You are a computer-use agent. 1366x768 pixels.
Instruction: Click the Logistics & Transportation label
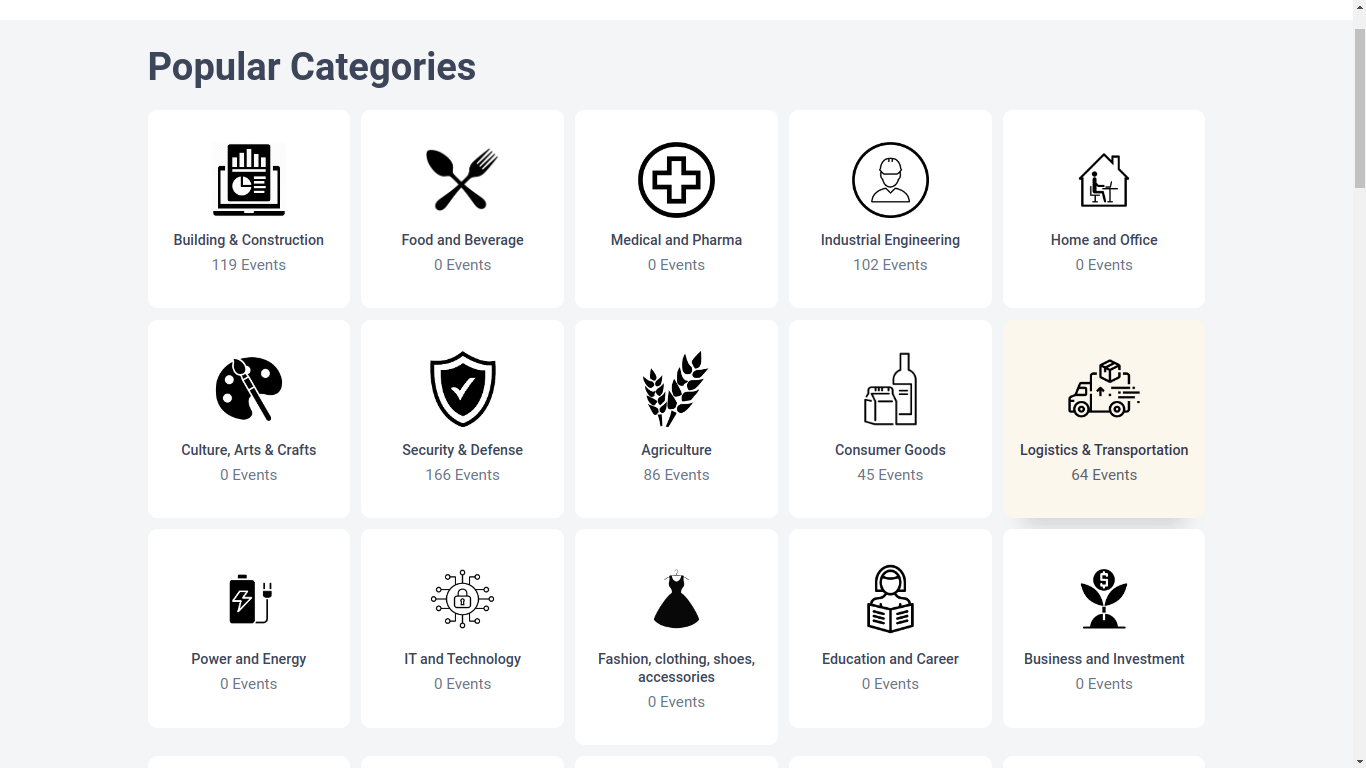1104,450
